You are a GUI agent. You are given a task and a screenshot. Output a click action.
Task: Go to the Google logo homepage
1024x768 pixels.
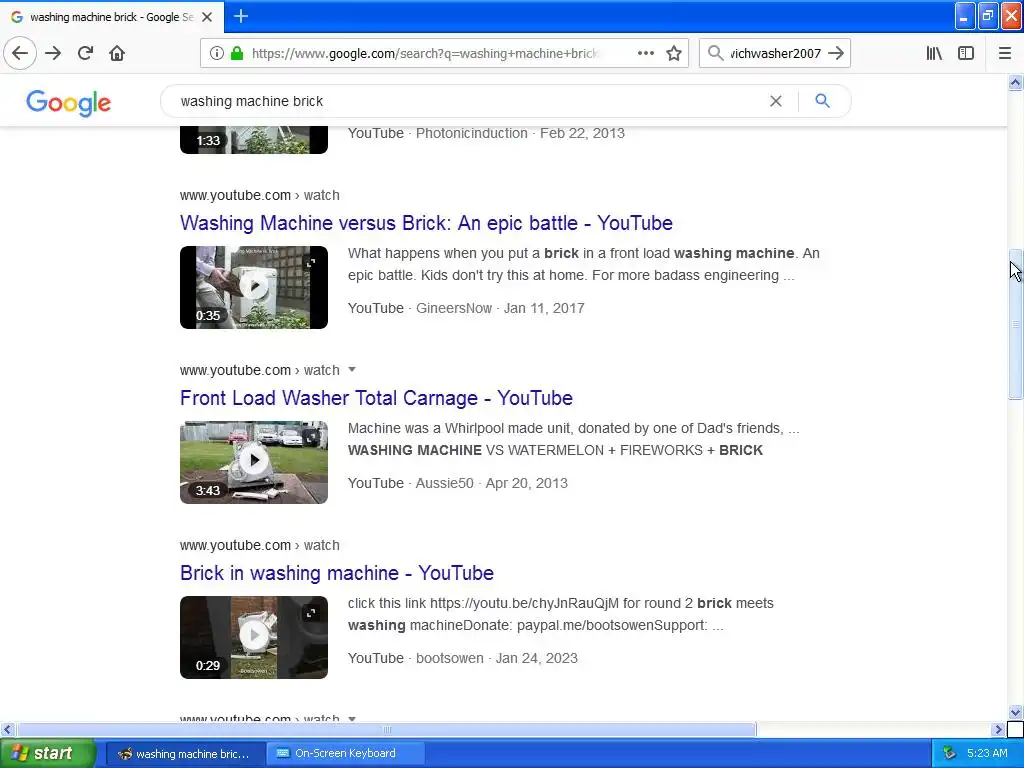(69, 103)
